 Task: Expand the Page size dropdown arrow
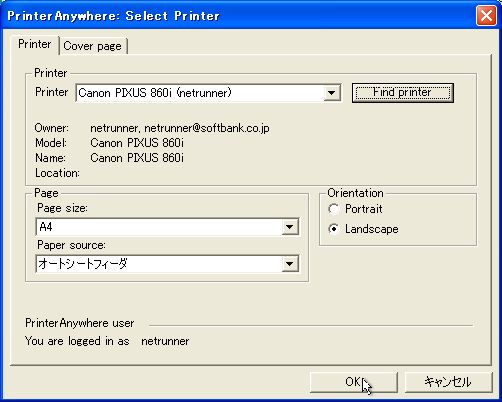click(289, 227)
